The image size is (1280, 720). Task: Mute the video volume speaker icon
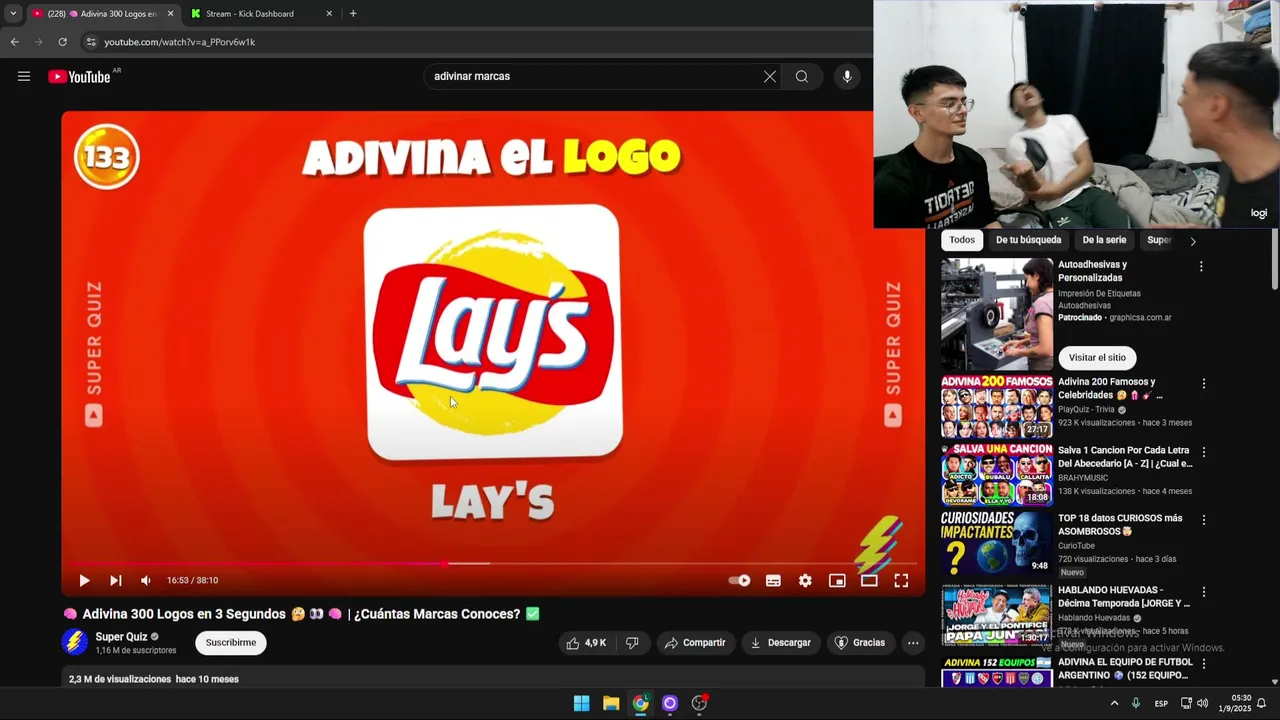coord(146,580)
